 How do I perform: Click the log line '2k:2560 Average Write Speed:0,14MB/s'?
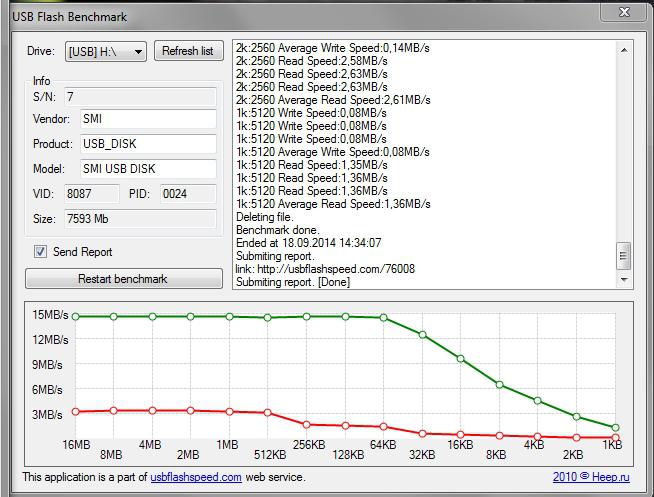click(x=332, y=48)
